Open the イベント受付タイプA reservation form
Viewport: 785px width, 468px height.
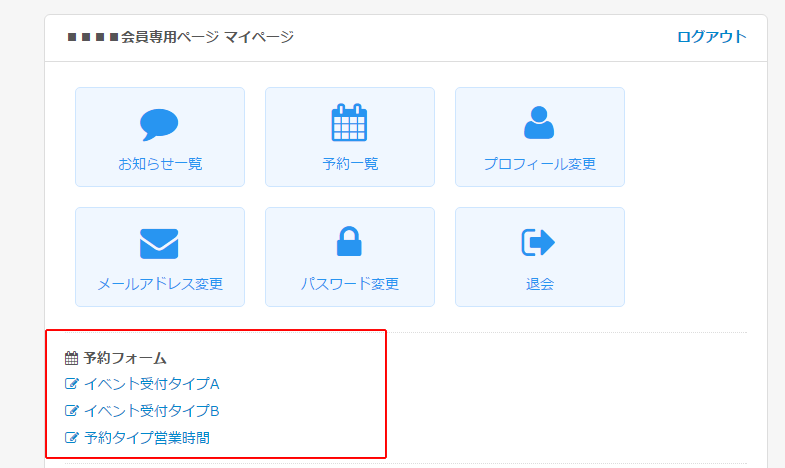[x=151, y=384]
